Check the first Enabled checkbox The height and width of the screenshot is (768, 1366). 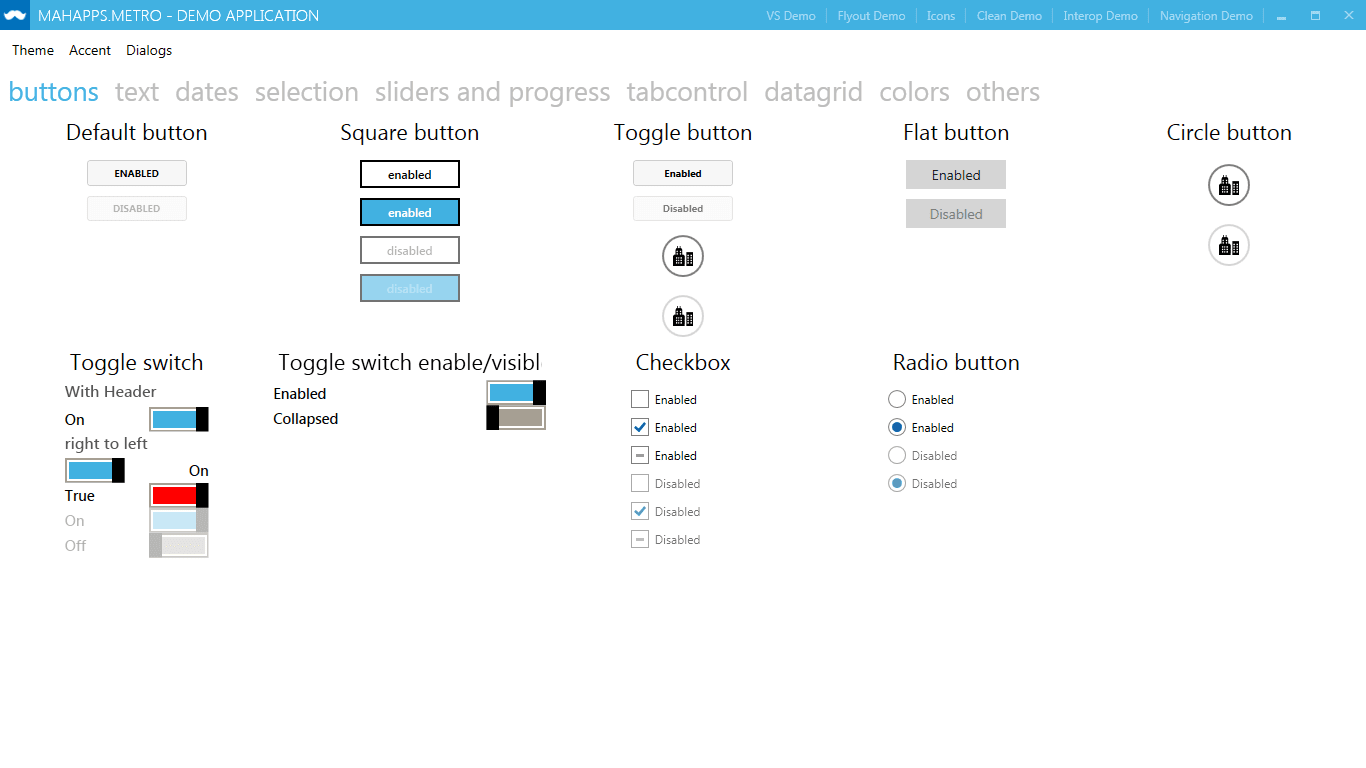point(639,399)
